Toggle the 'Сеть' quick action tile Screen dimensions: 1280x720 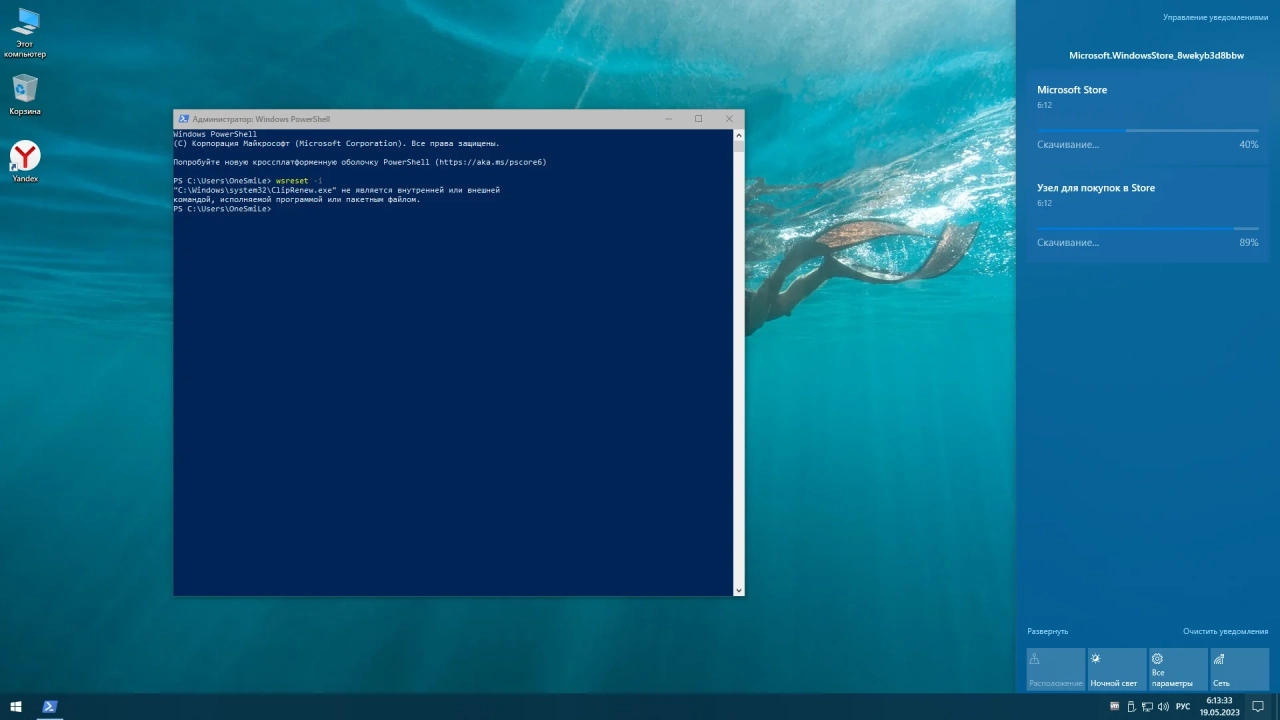1239,670
